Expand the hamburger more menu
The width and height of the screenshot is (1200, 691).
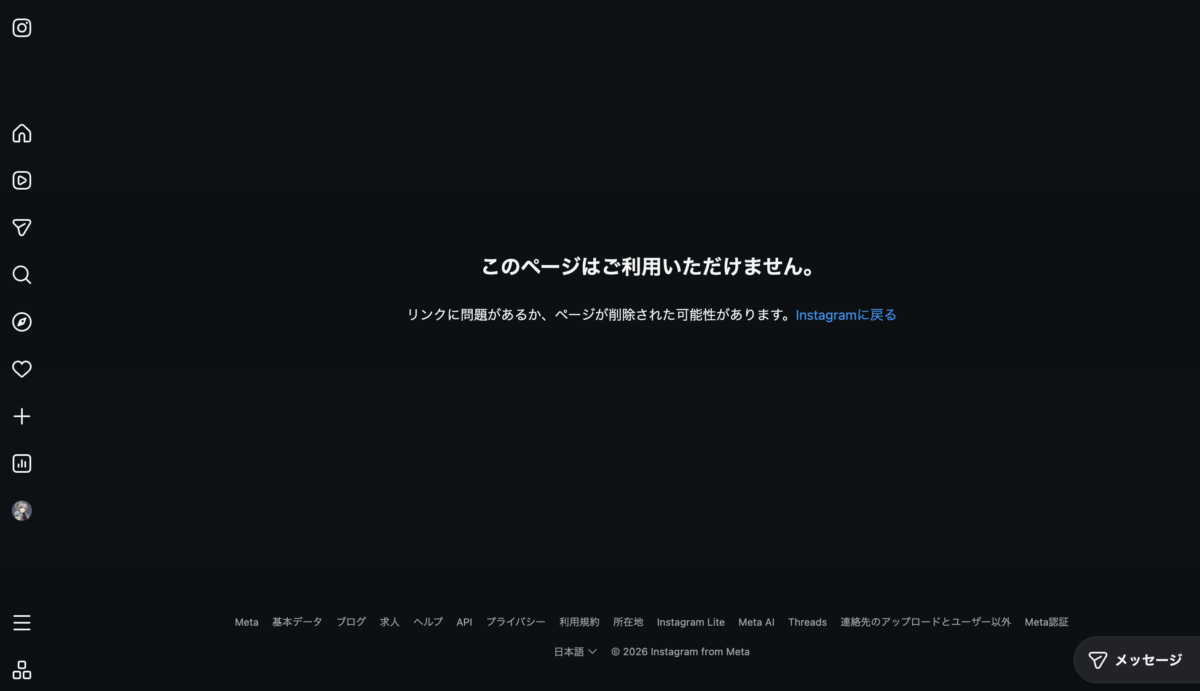pos(22,623)
